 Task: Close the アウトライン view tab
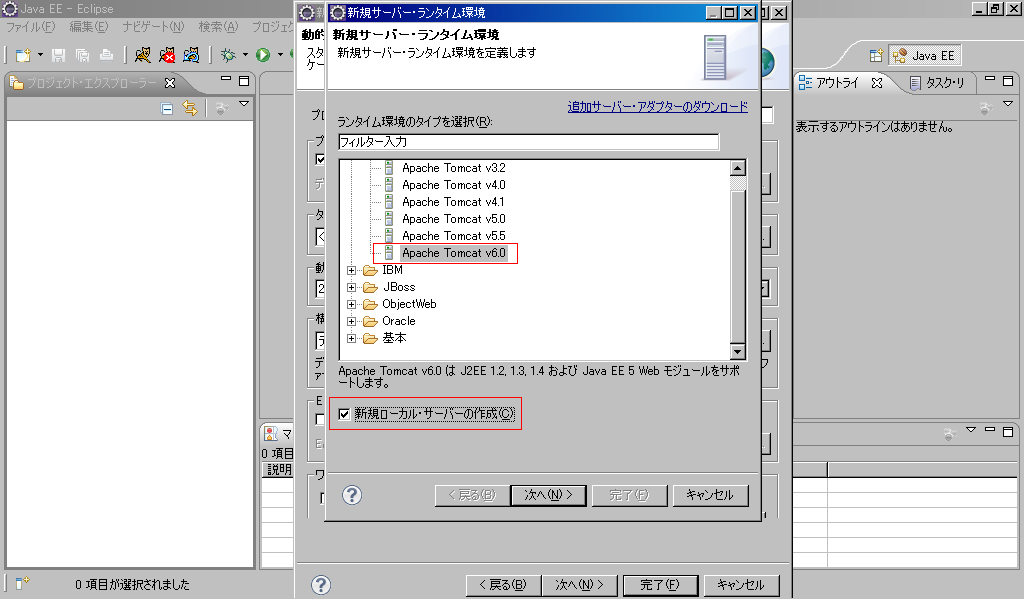[x=877, y=83]
